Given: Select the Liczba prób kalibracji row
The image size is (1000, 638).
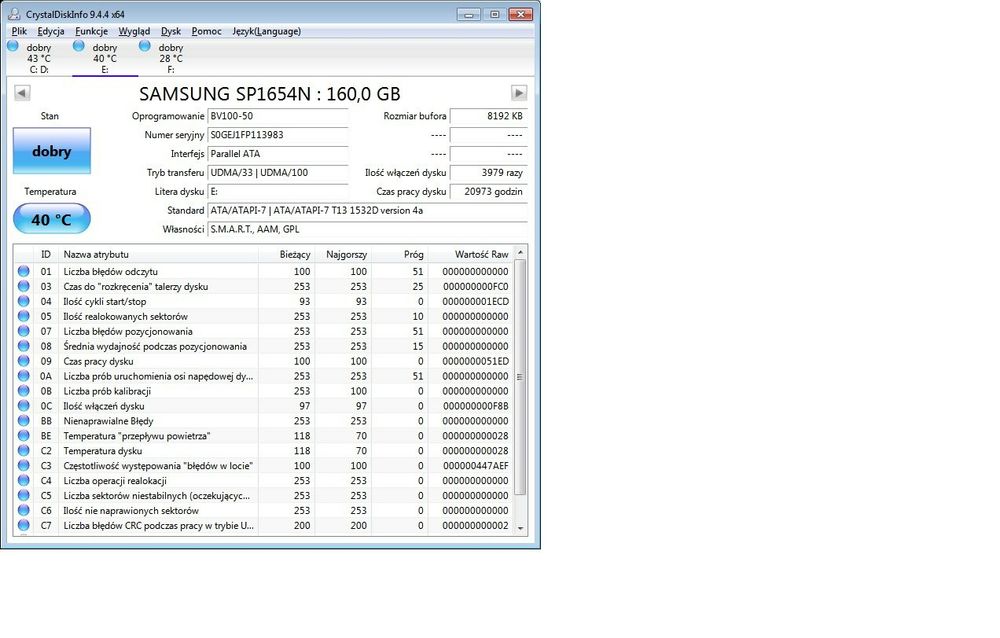Looking at the screenshot, I should point(263,390).
